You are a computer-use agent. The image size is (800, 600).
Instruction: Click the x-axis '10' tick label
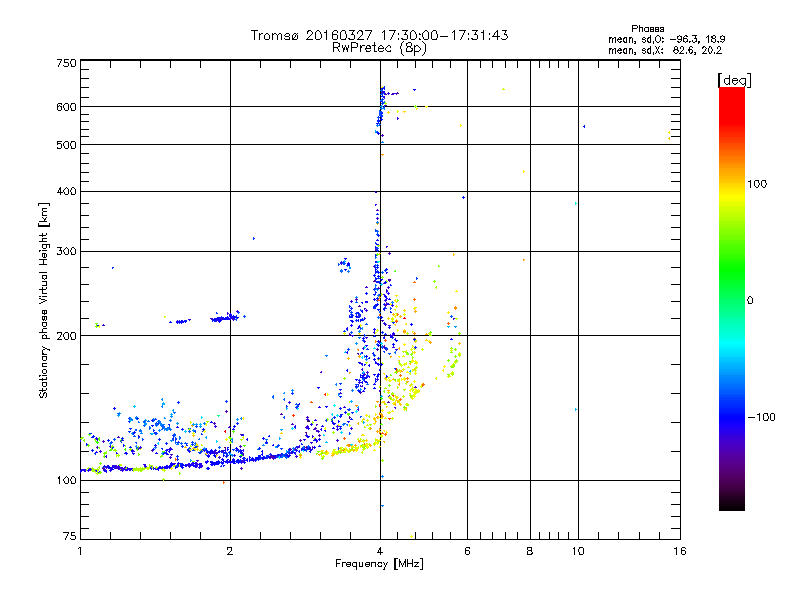click(578, 551)
